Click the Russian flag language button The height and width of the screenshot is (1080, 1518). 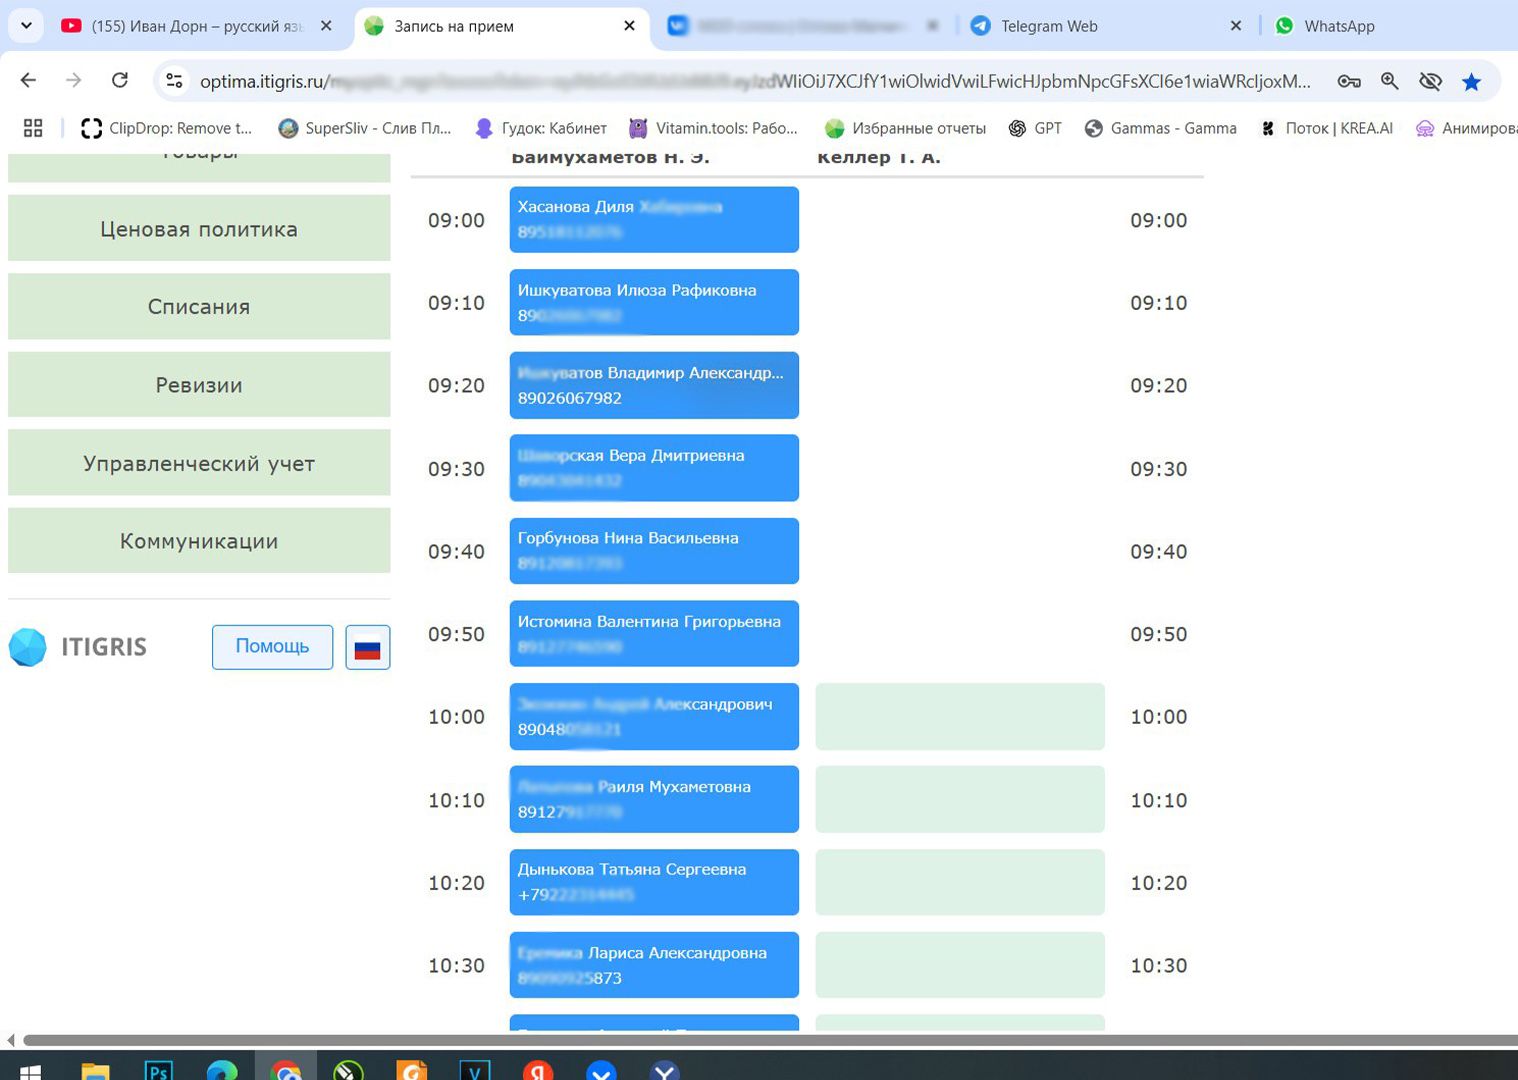pos(367,648)
